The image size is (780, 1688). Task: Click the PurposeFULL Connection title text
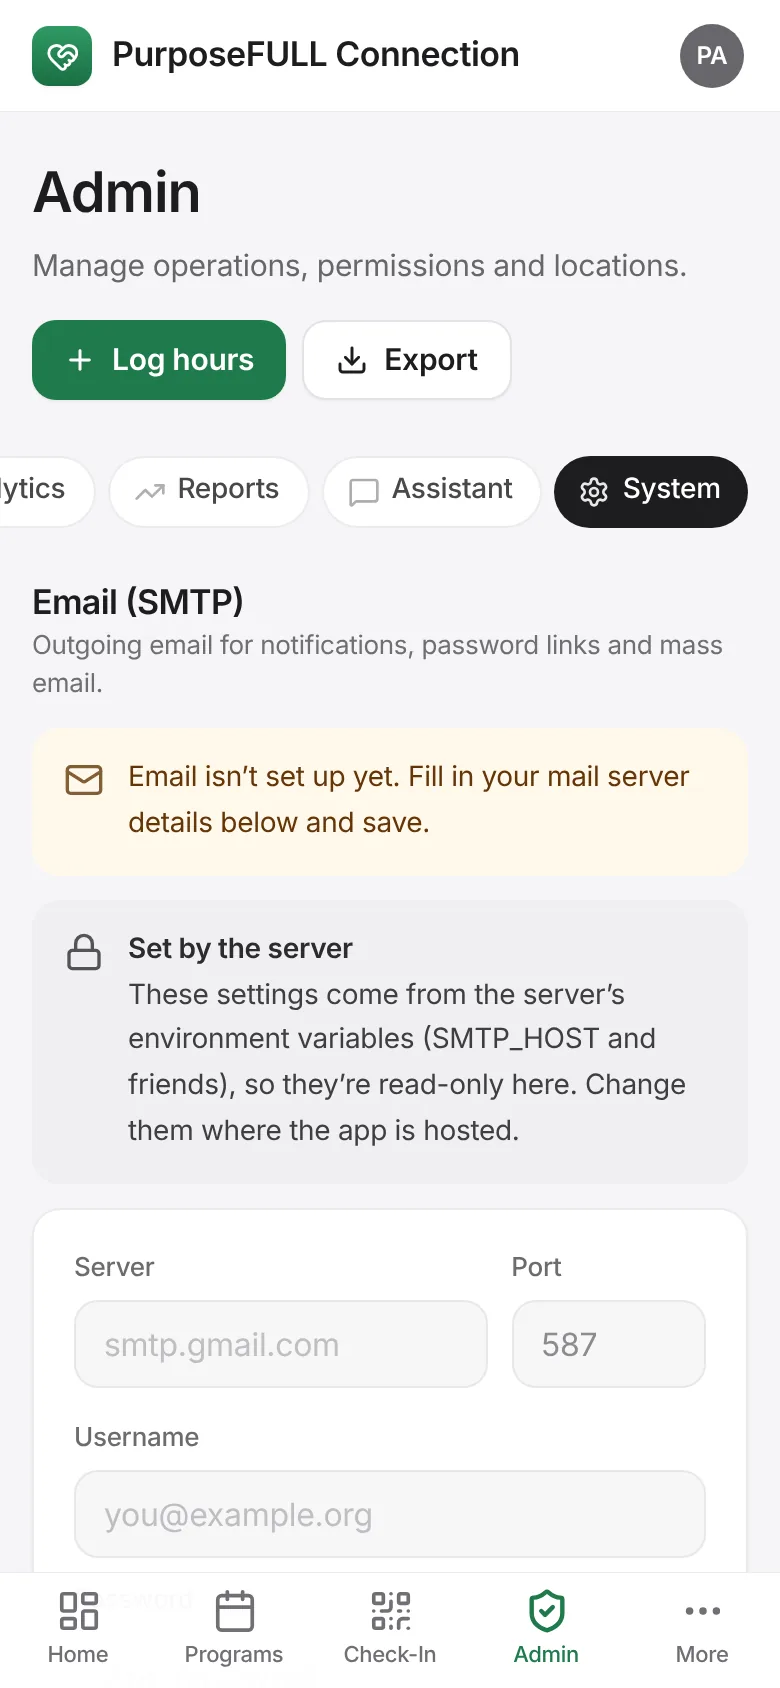(316, 55)
